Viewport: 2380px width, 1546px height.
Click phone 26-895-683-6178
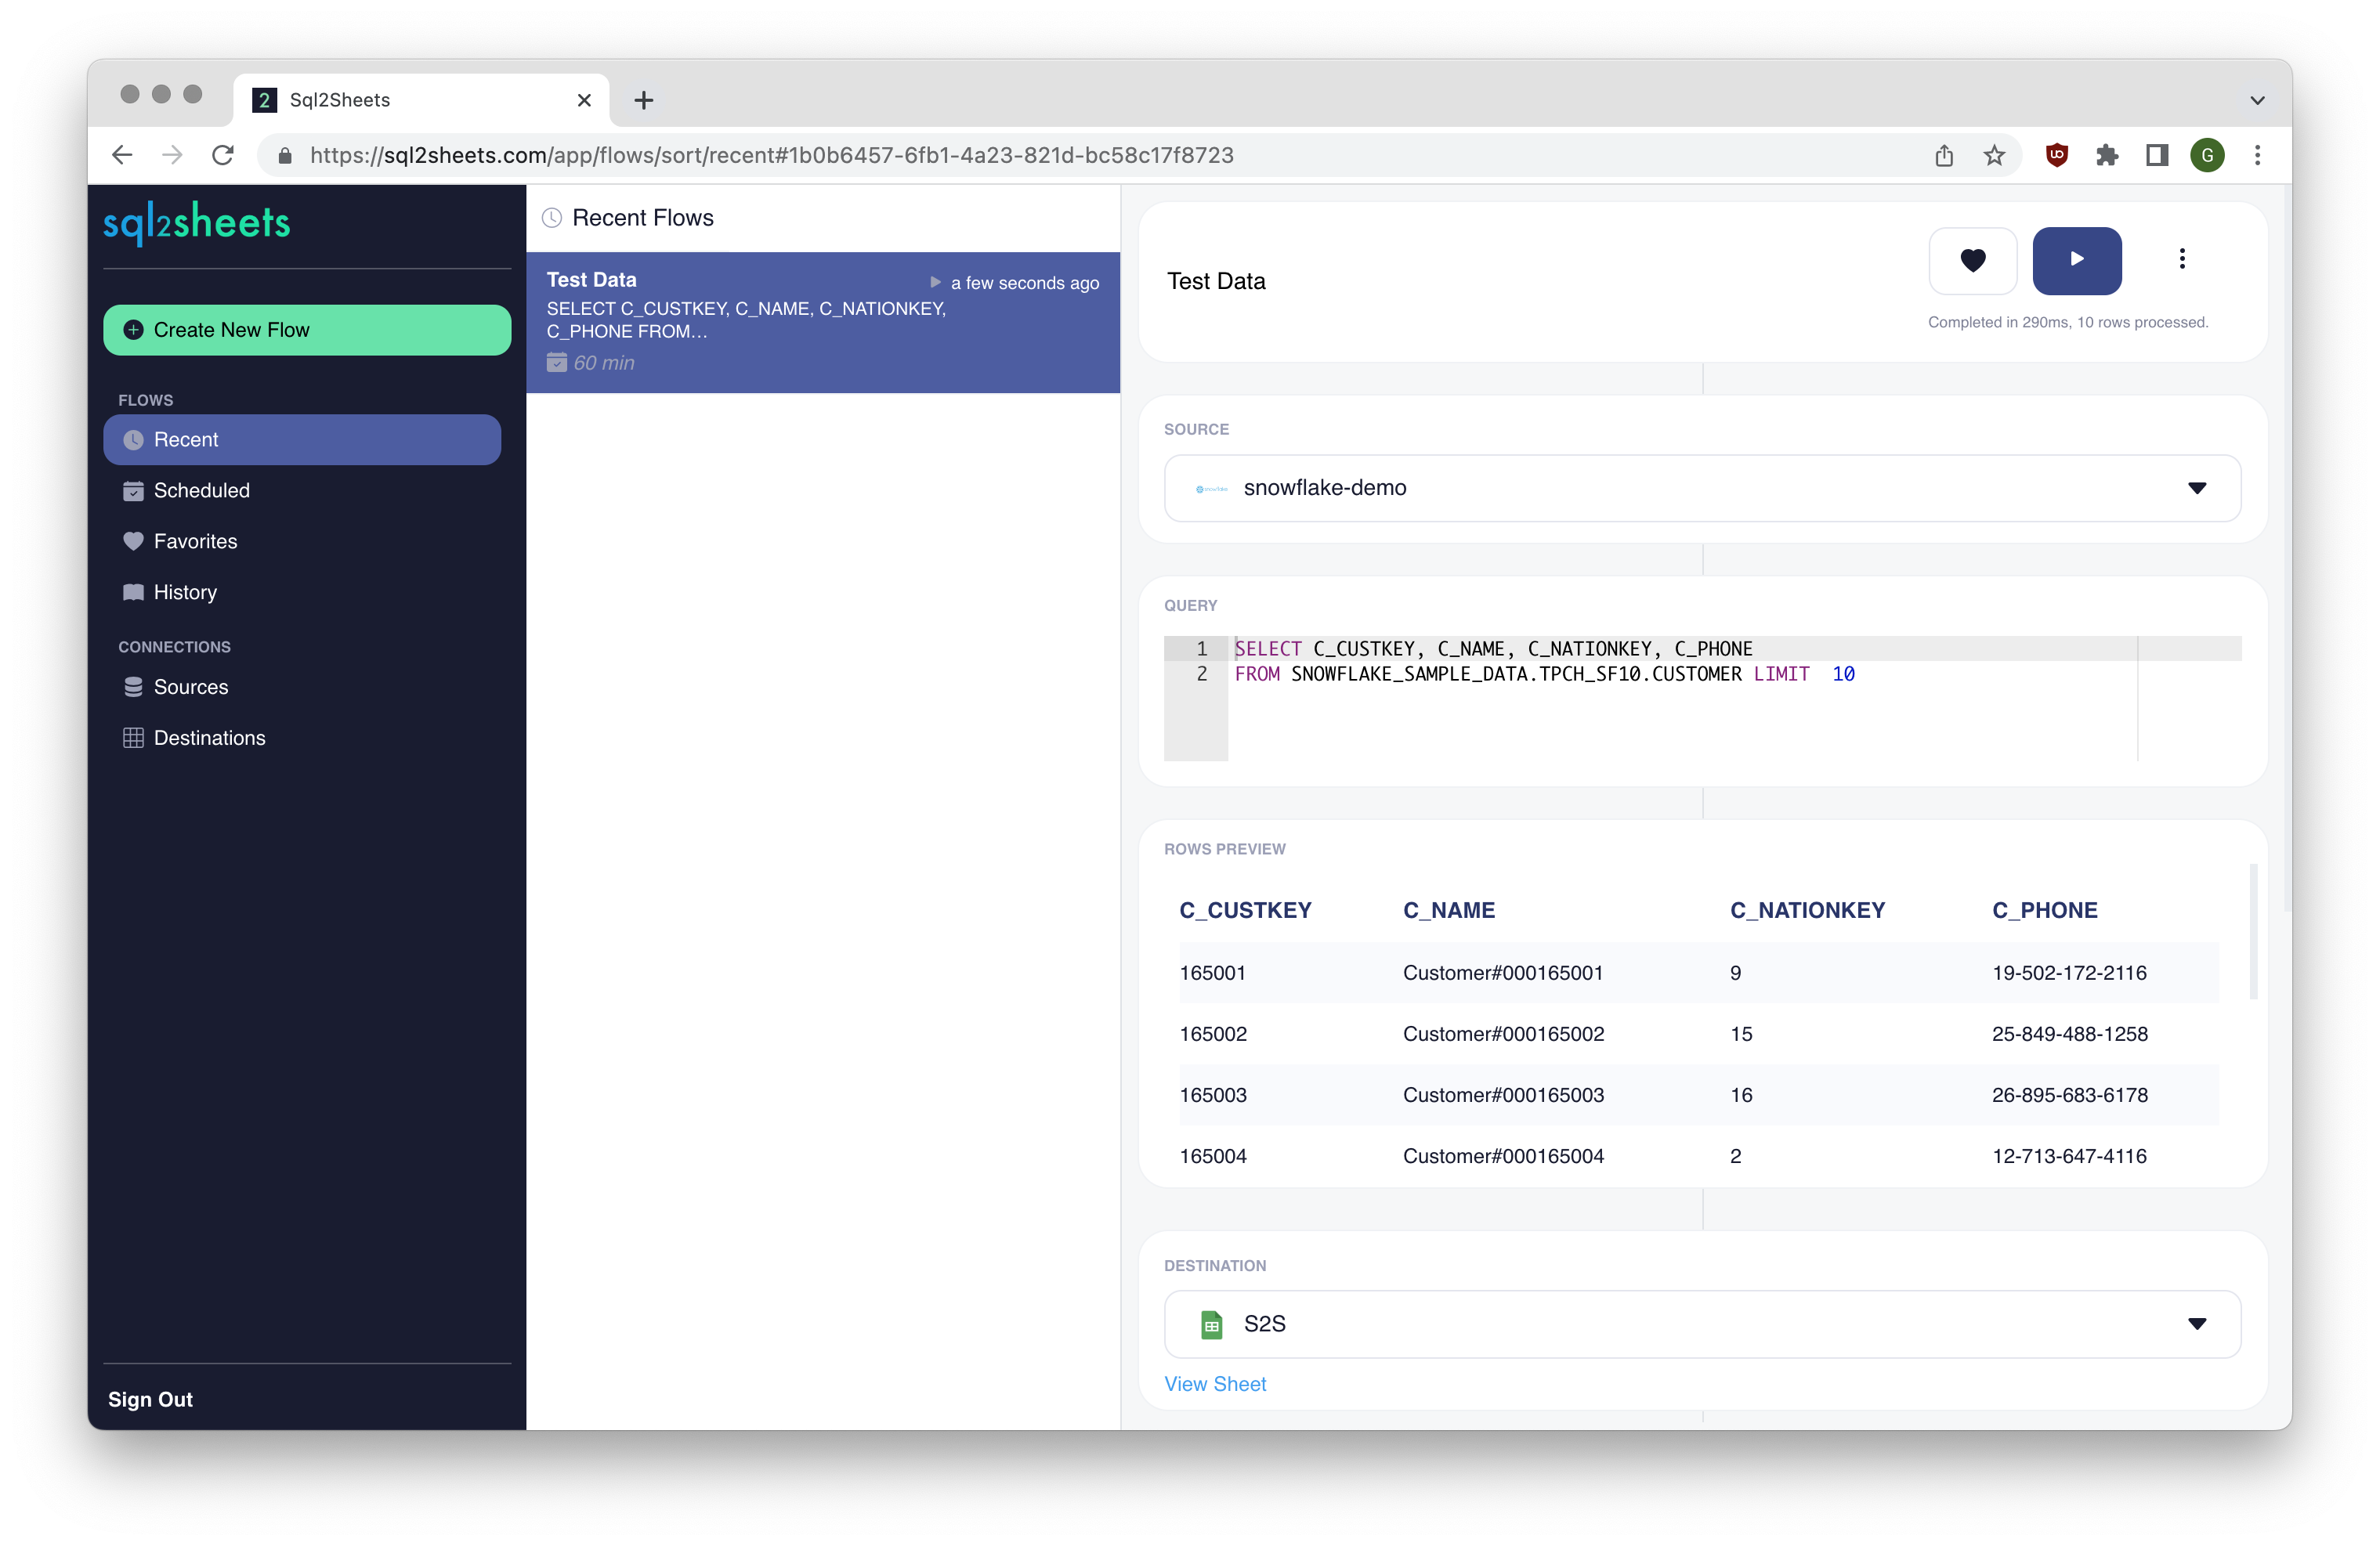pyautogui.click(x=2069, y=1095)
